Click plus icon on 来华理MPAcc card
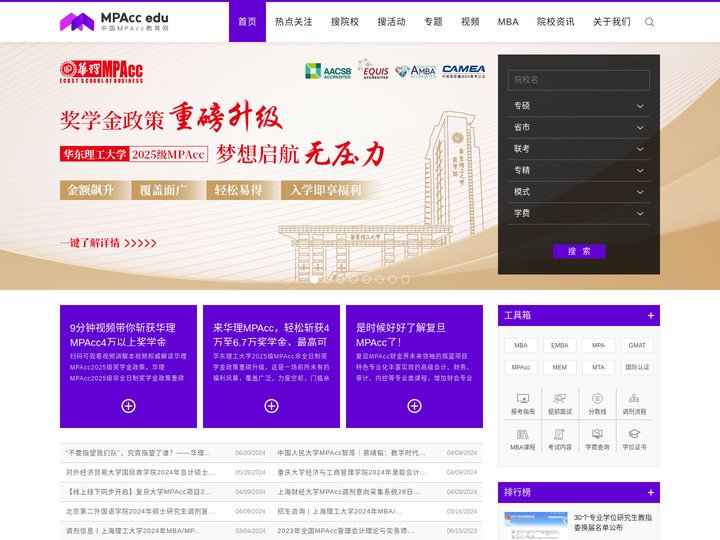 (271, 406)
